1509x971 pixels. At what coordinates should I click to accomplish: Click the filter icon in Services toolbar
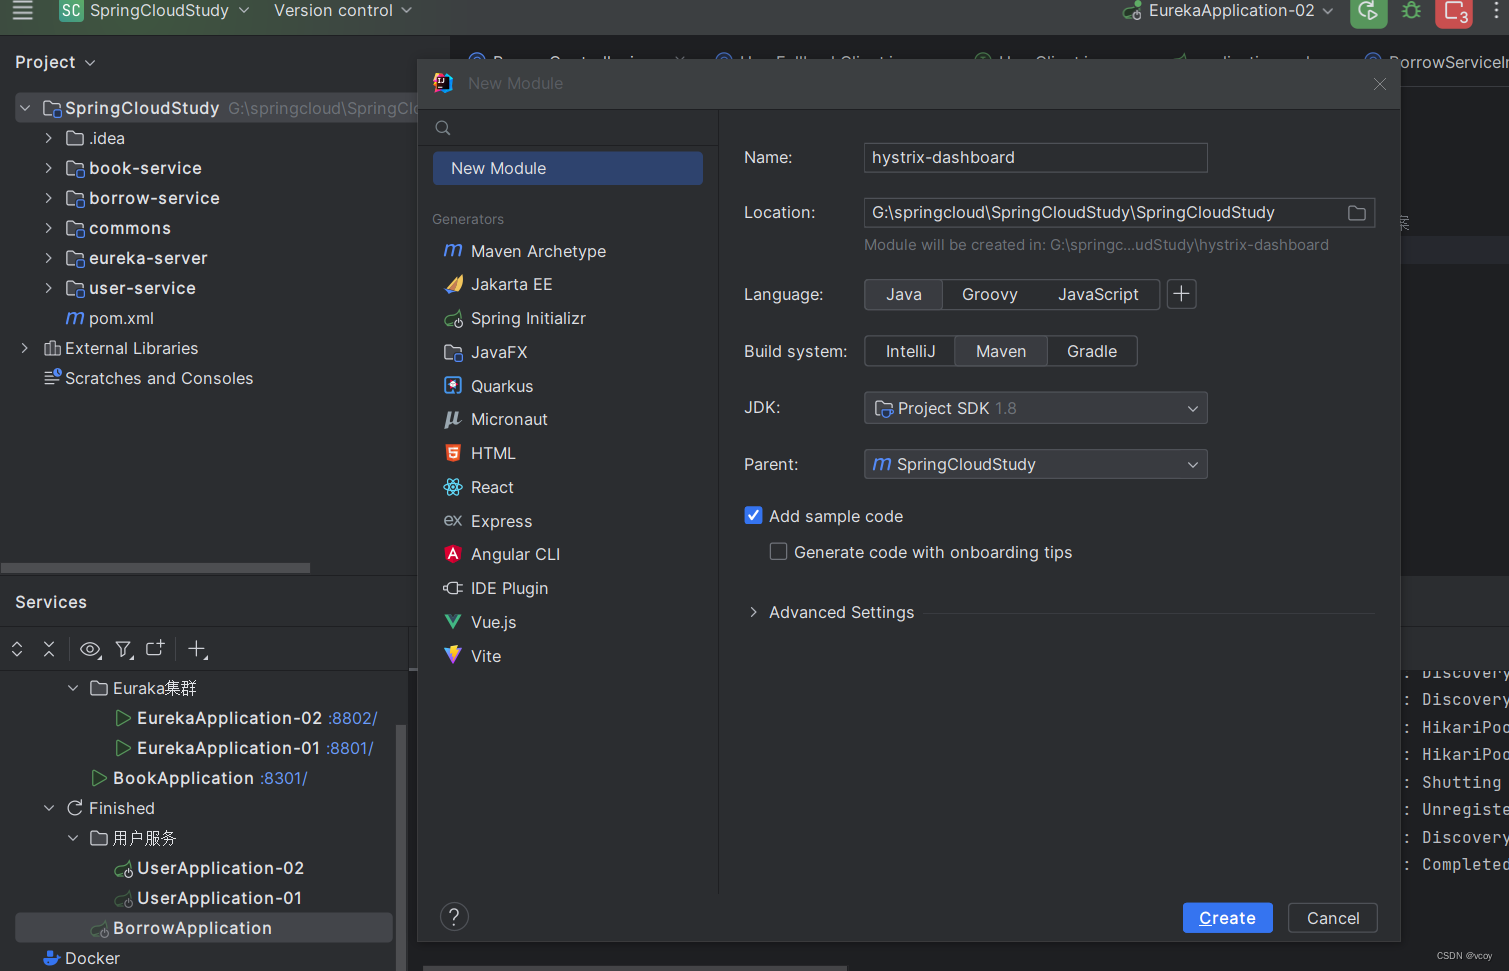123,649
